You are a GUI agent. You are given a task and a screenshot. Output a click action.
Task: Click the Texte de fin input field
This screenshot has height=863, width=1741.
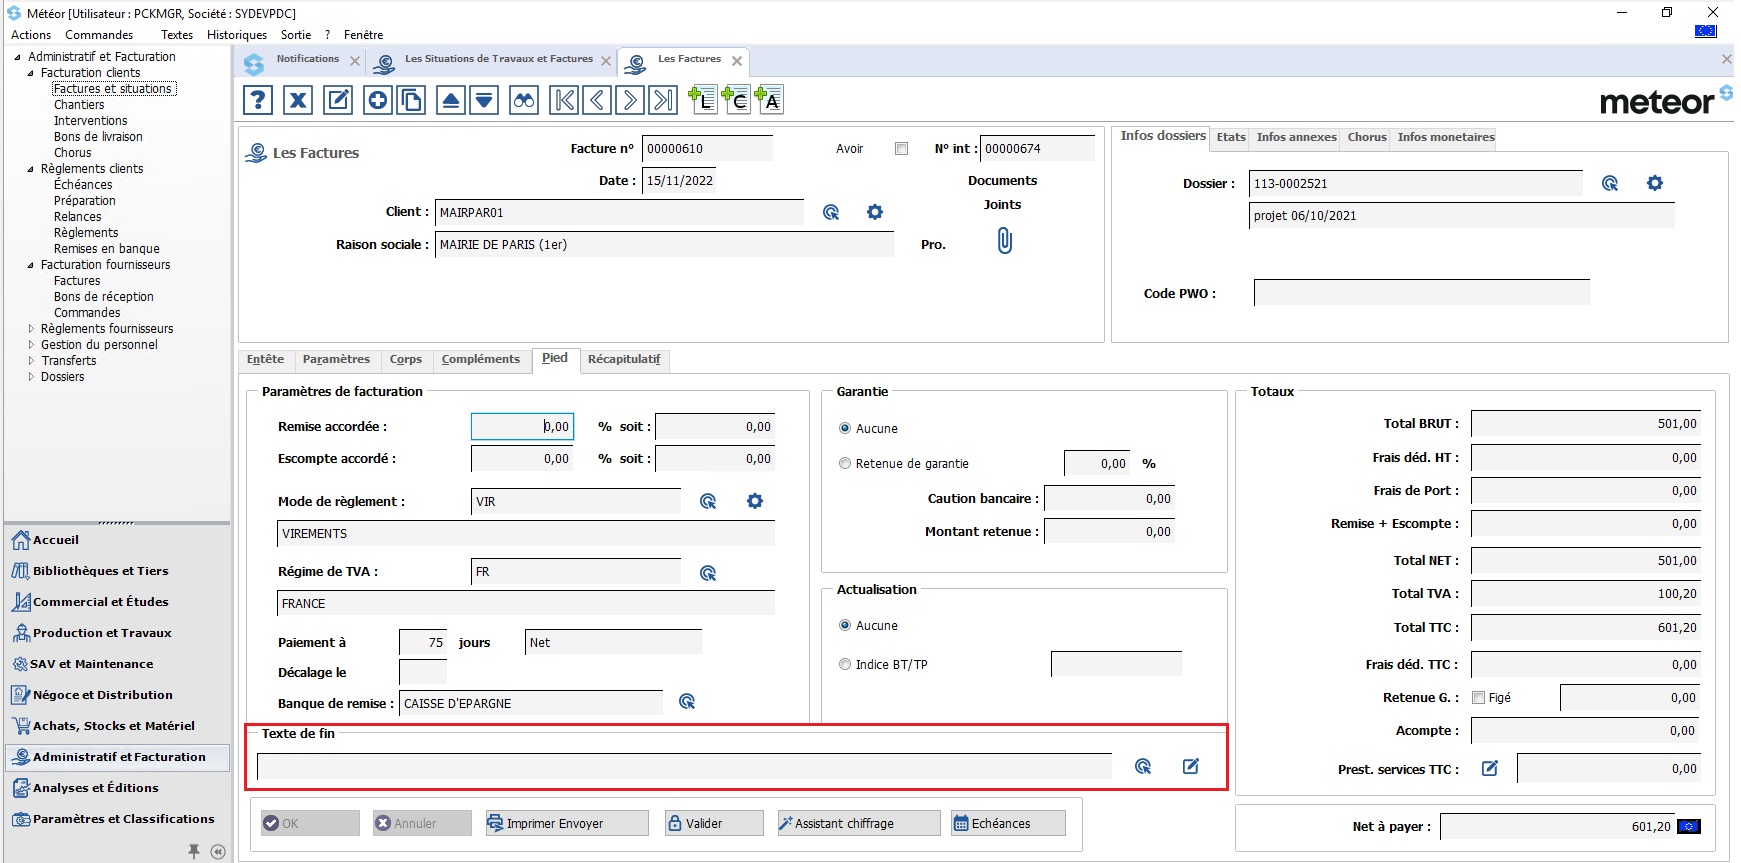tap(684, 766)
